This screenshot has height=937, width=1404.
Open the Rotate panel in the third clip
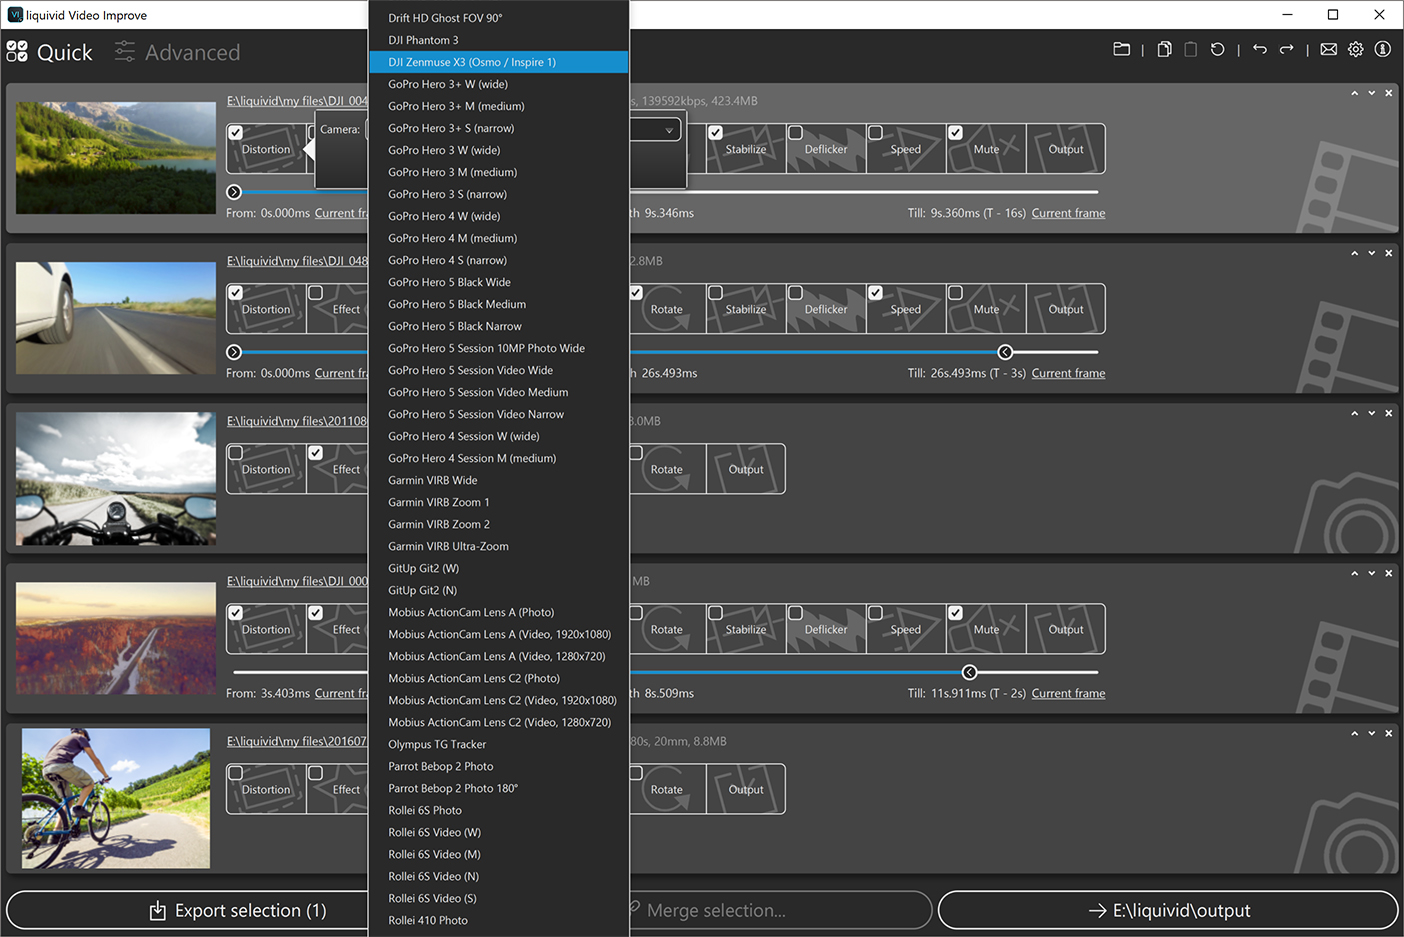(x=667, y=468)
